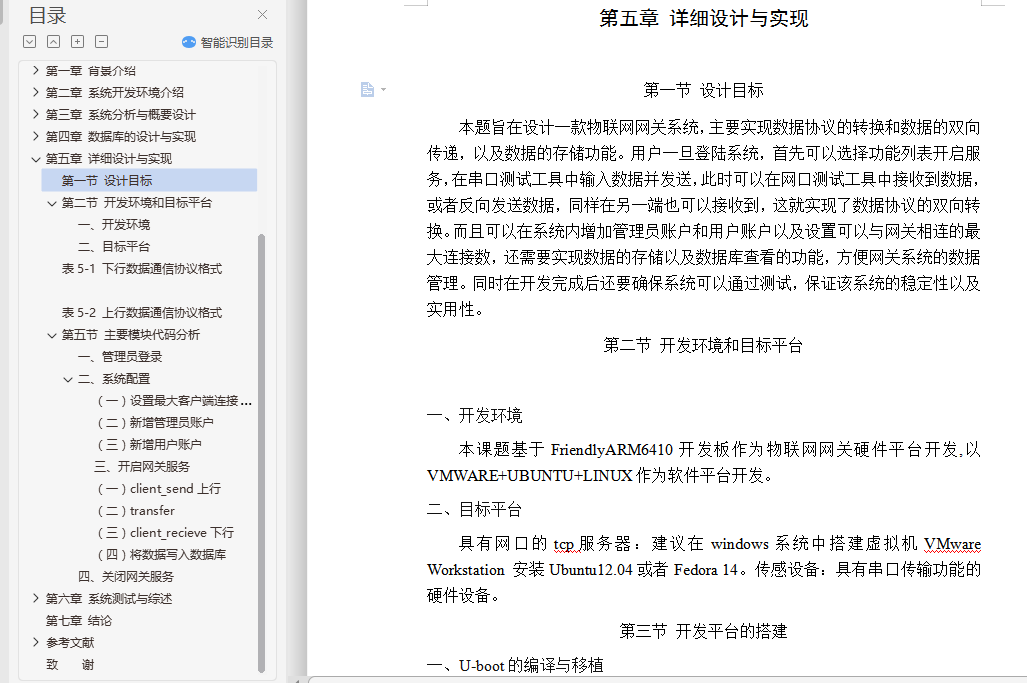Open 表 5-1 下行数据通信协议格式 entry
1027x683 pixels.
(141, 268)
